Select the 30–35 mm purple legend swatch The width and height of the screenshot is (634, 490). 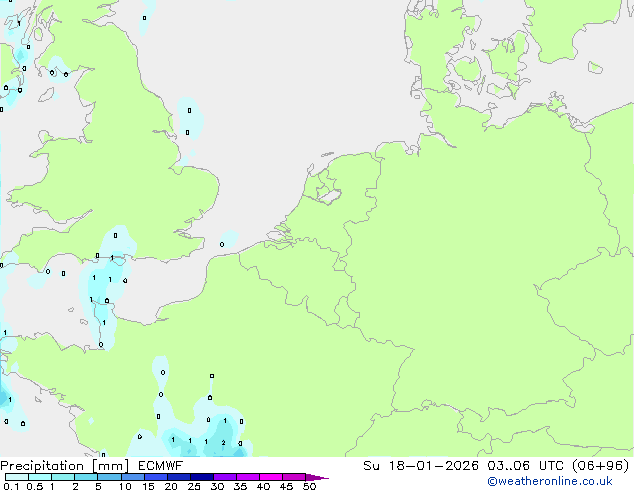point(225,477)
